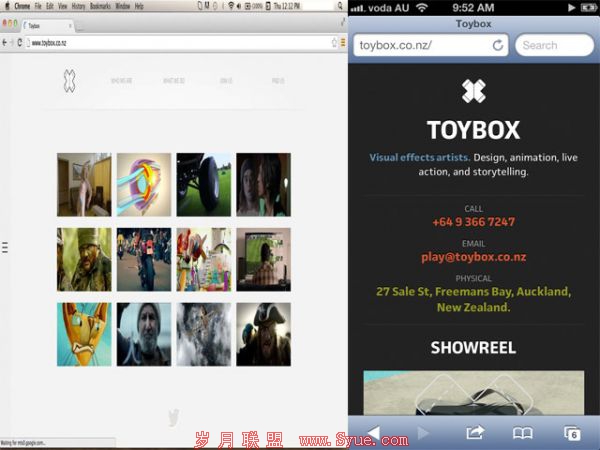
Task: Open the plane in clouds thumbnail
Action: pyautogui.click(x=204, y=334)
